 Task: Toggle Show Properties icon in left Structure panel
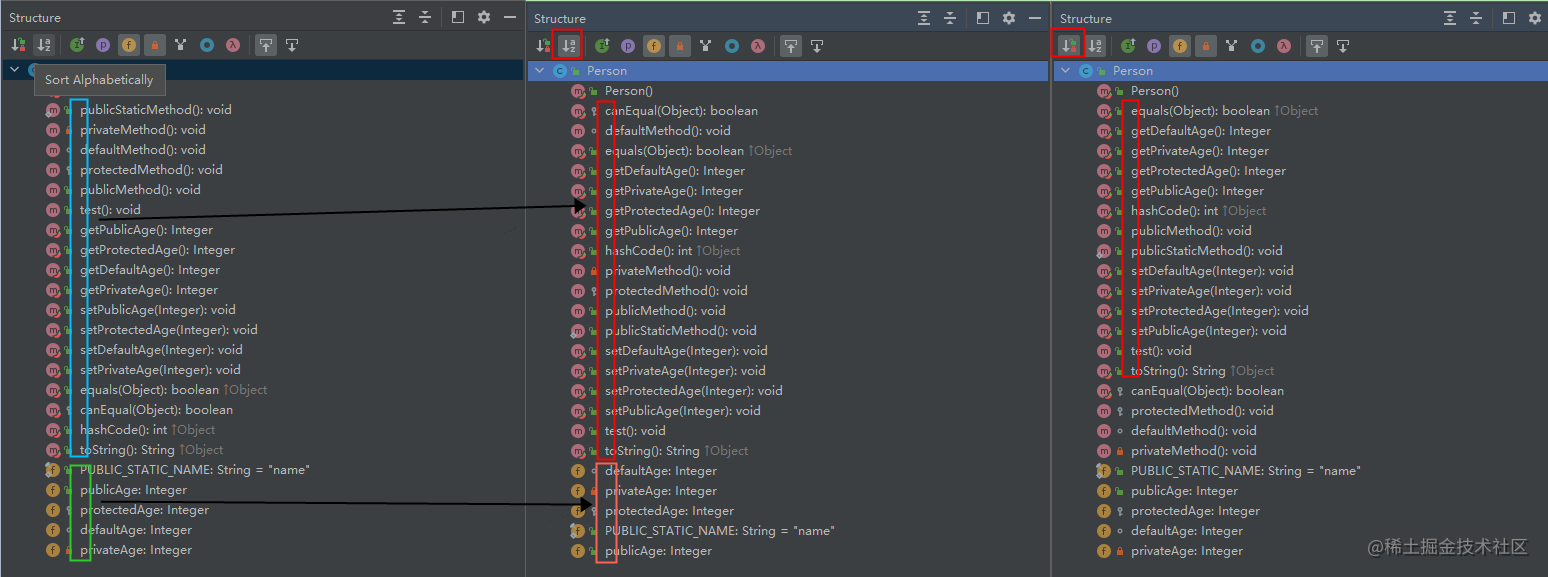[102, 44]
